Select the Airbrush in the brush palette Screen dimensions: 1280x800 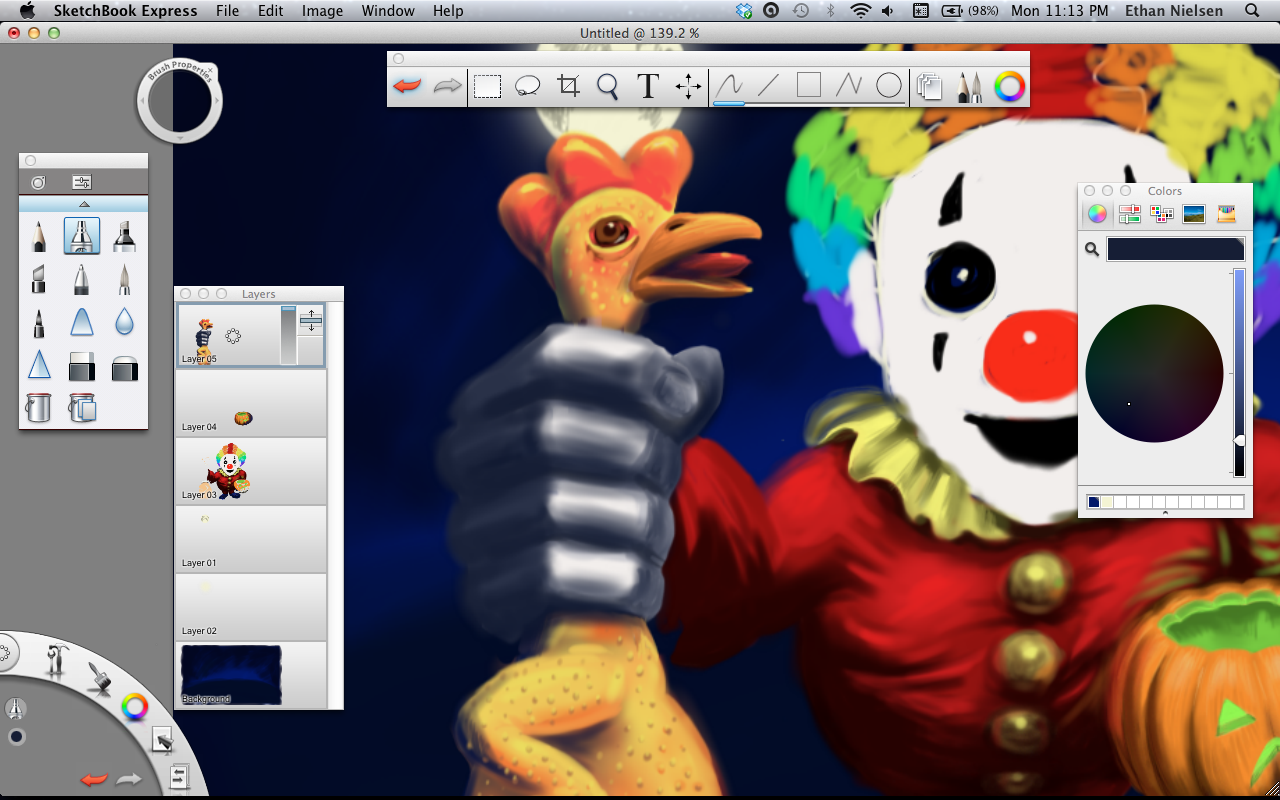82,236
